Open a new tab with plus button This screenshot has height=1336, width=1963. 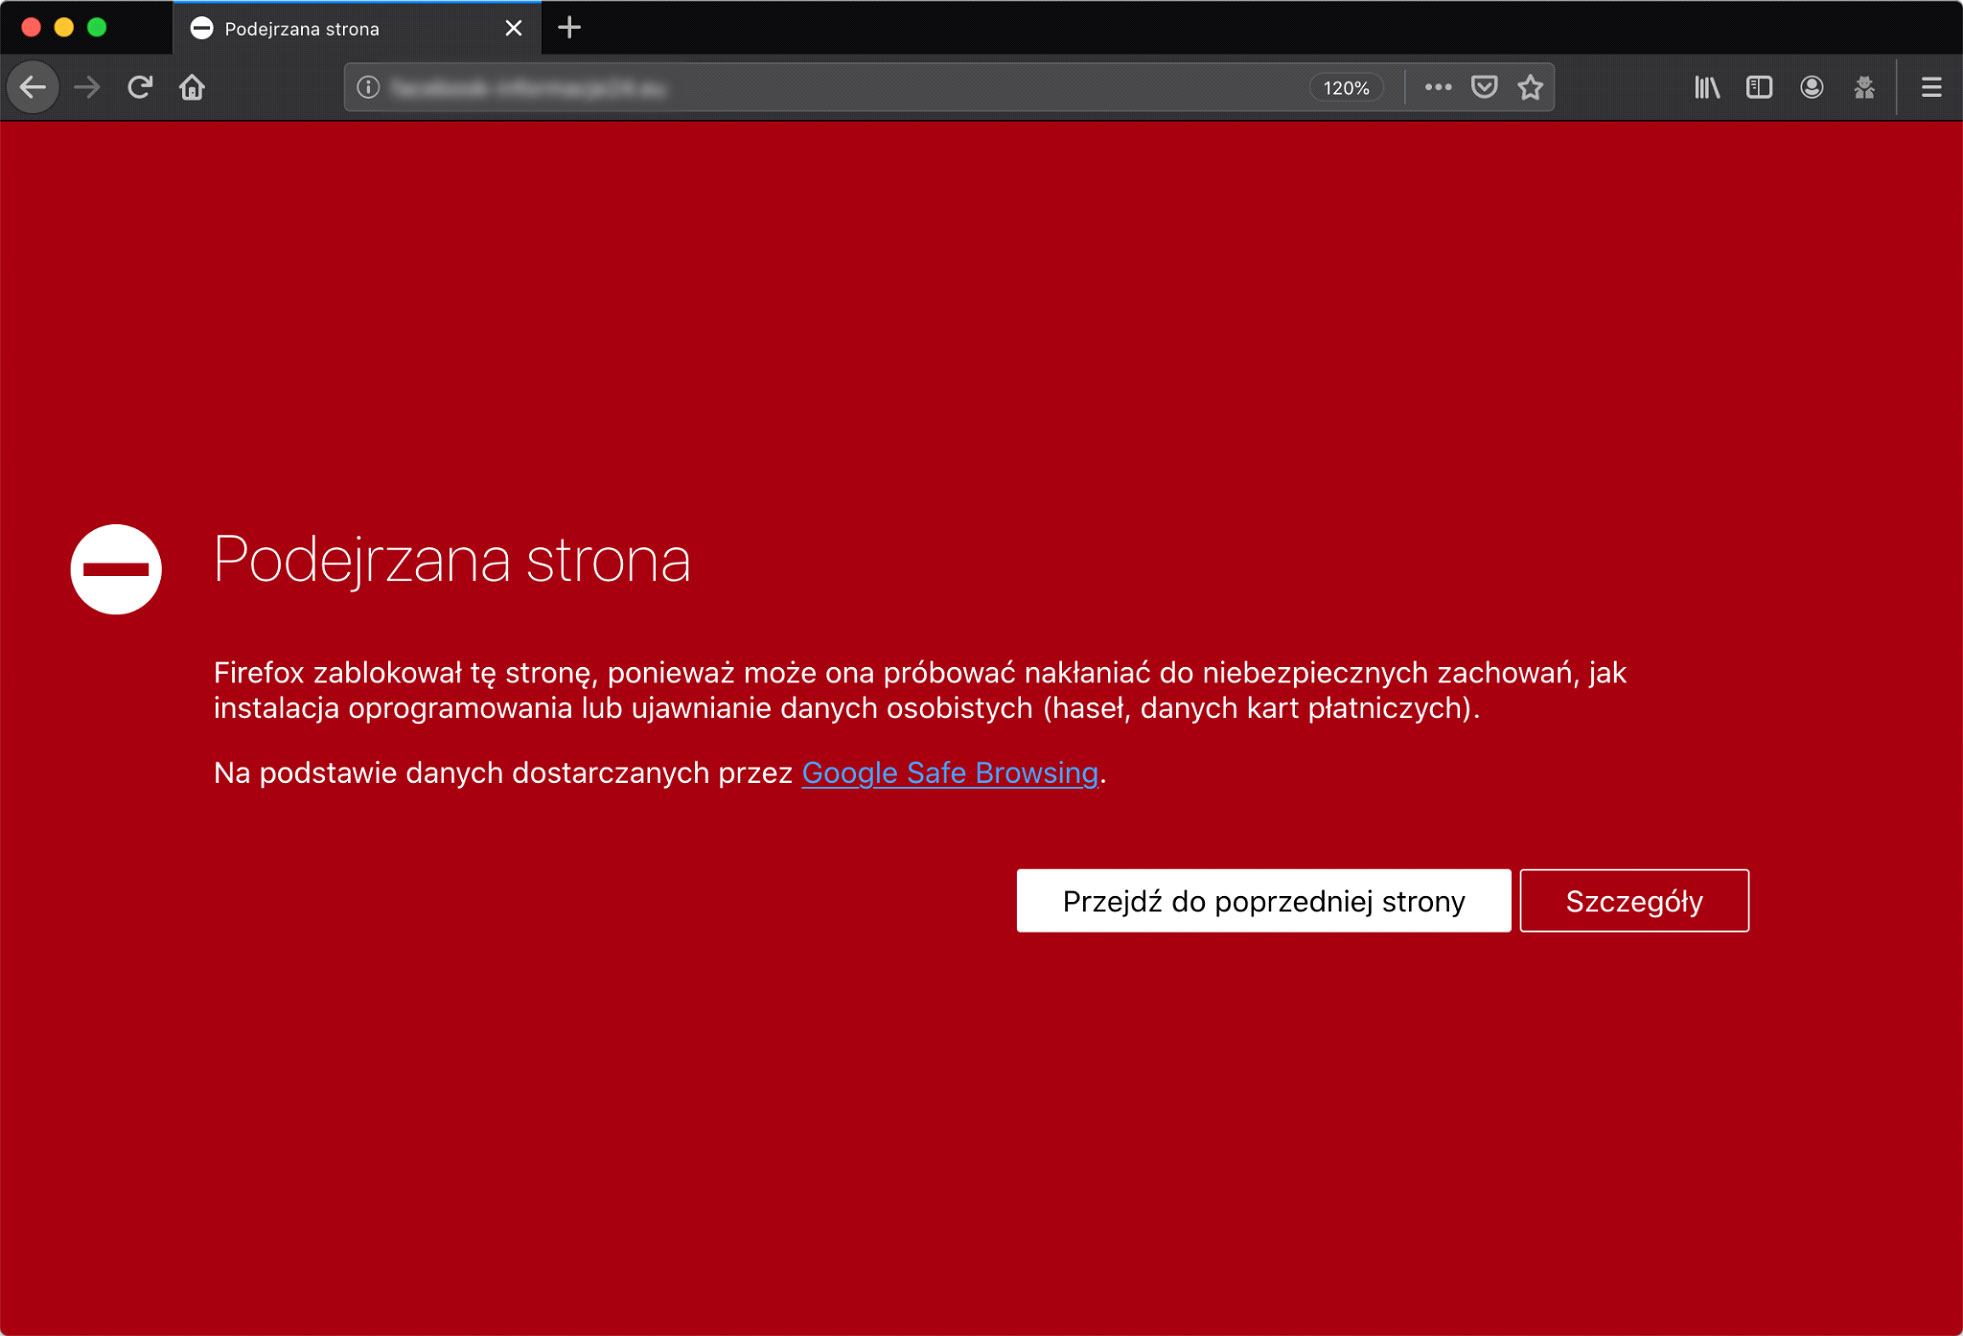569,28
